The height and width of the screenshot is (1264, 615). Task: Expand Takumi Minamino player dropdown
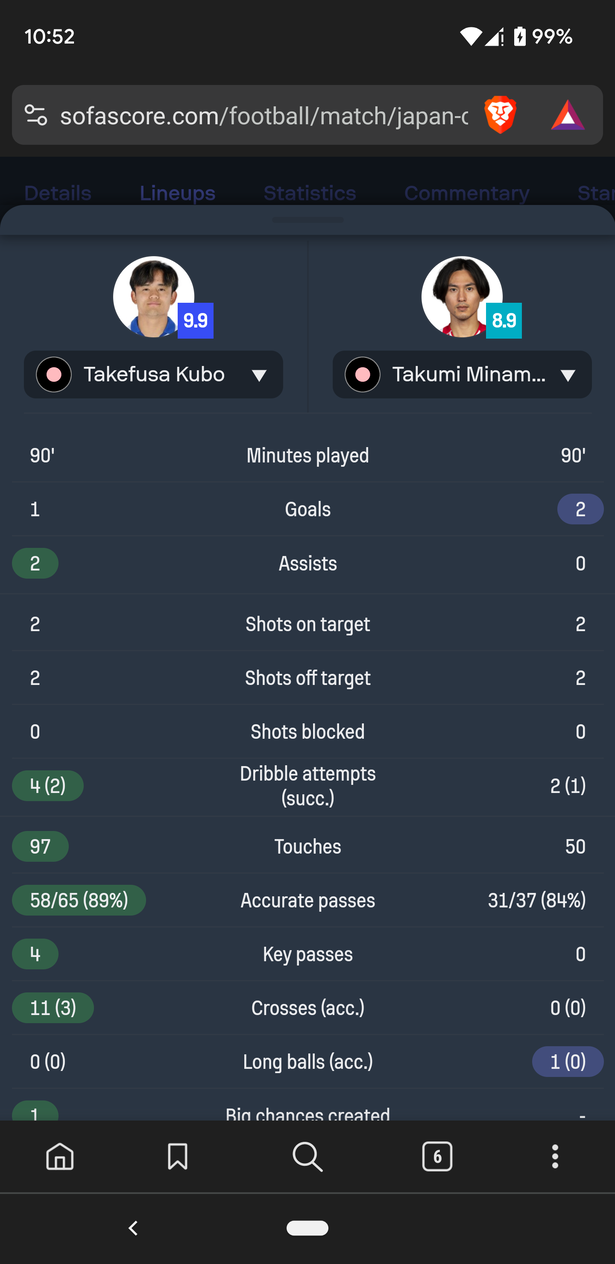pos(462,375)
